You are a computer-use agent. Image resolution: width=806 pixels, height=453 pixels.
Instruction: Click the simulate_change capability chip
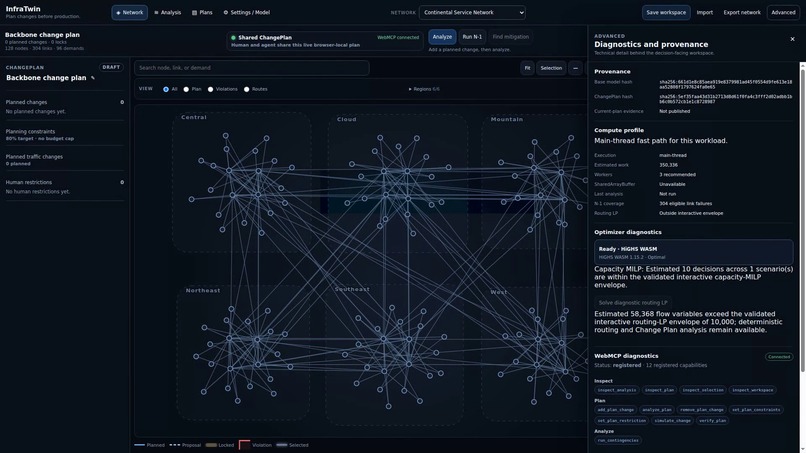tap(672, 421)
